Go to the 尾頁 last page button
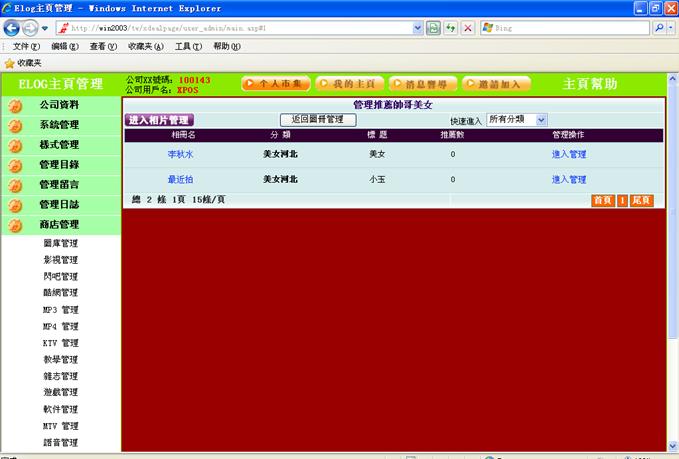Image resolution: width=679 pixels, height=459 pixels. pyautogui.click(x=641, y=200)
